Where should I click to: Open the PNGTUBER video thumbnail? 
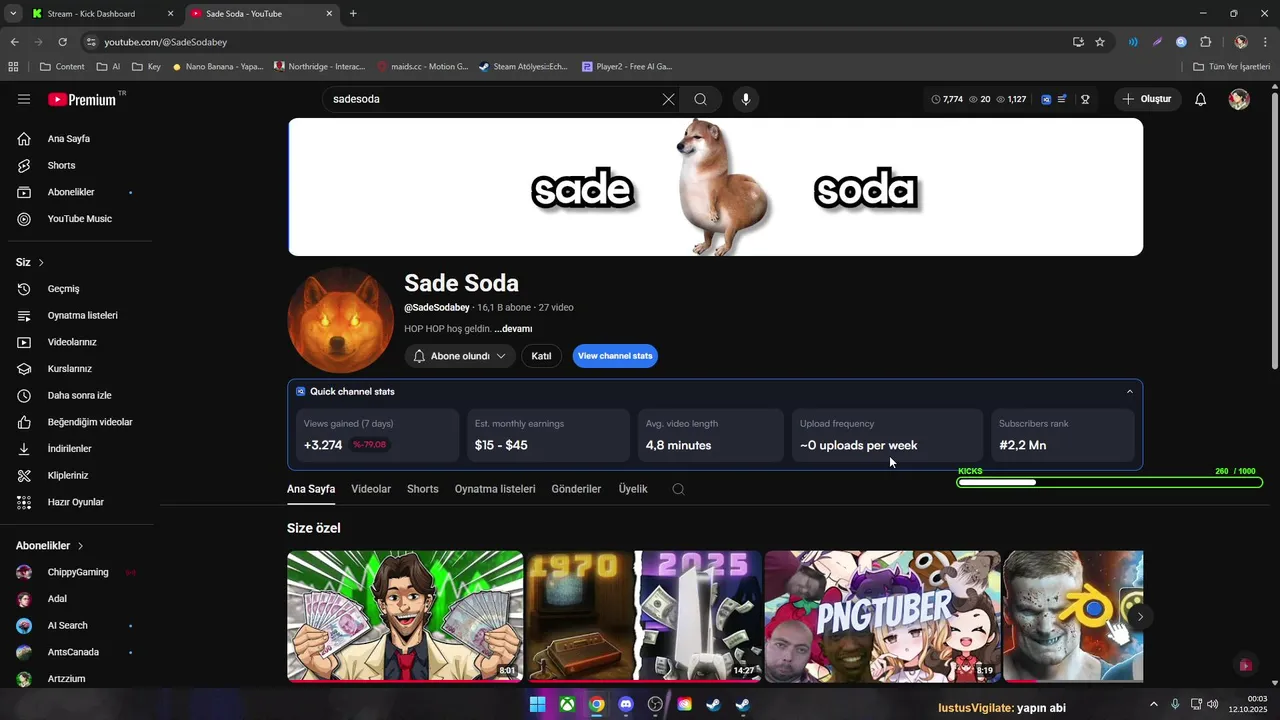click(883, 616)
